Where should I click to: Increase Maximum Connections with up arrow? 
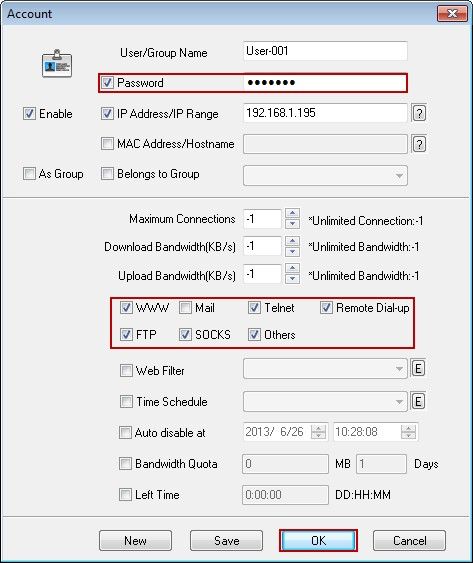coord(292,214)
